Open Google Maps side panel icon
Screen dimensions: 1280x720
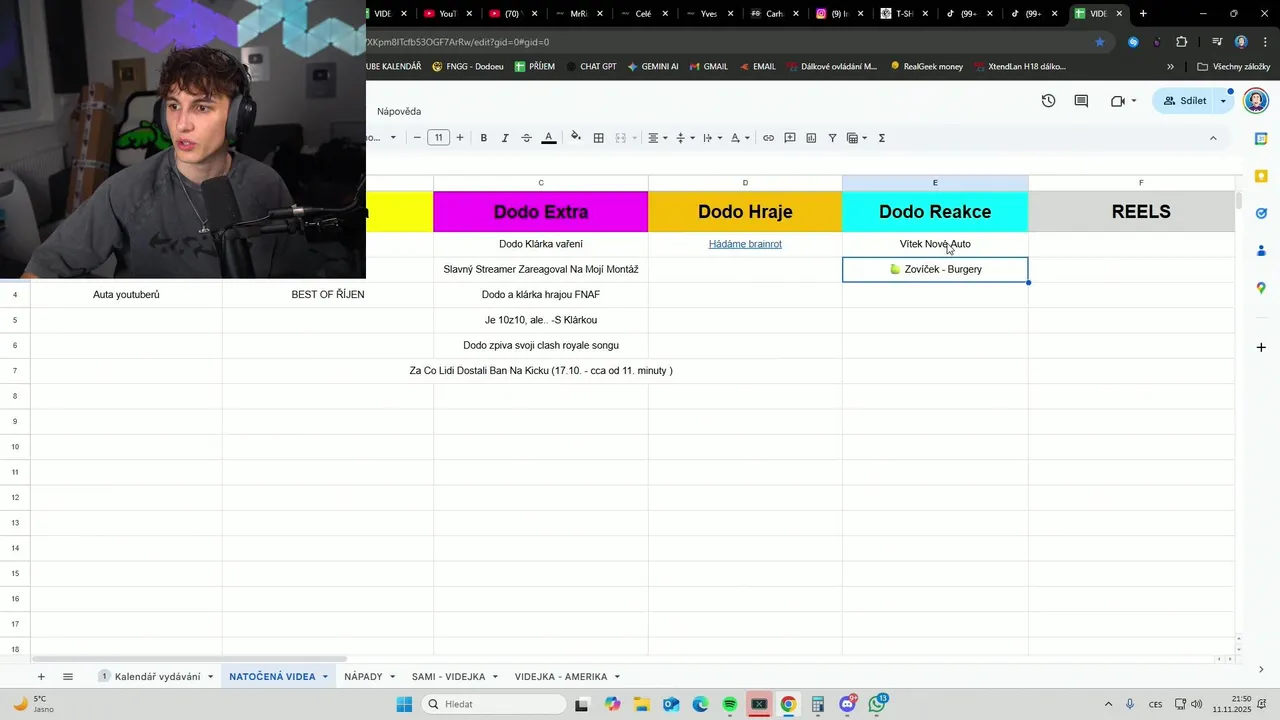(x=1261, y=288)
